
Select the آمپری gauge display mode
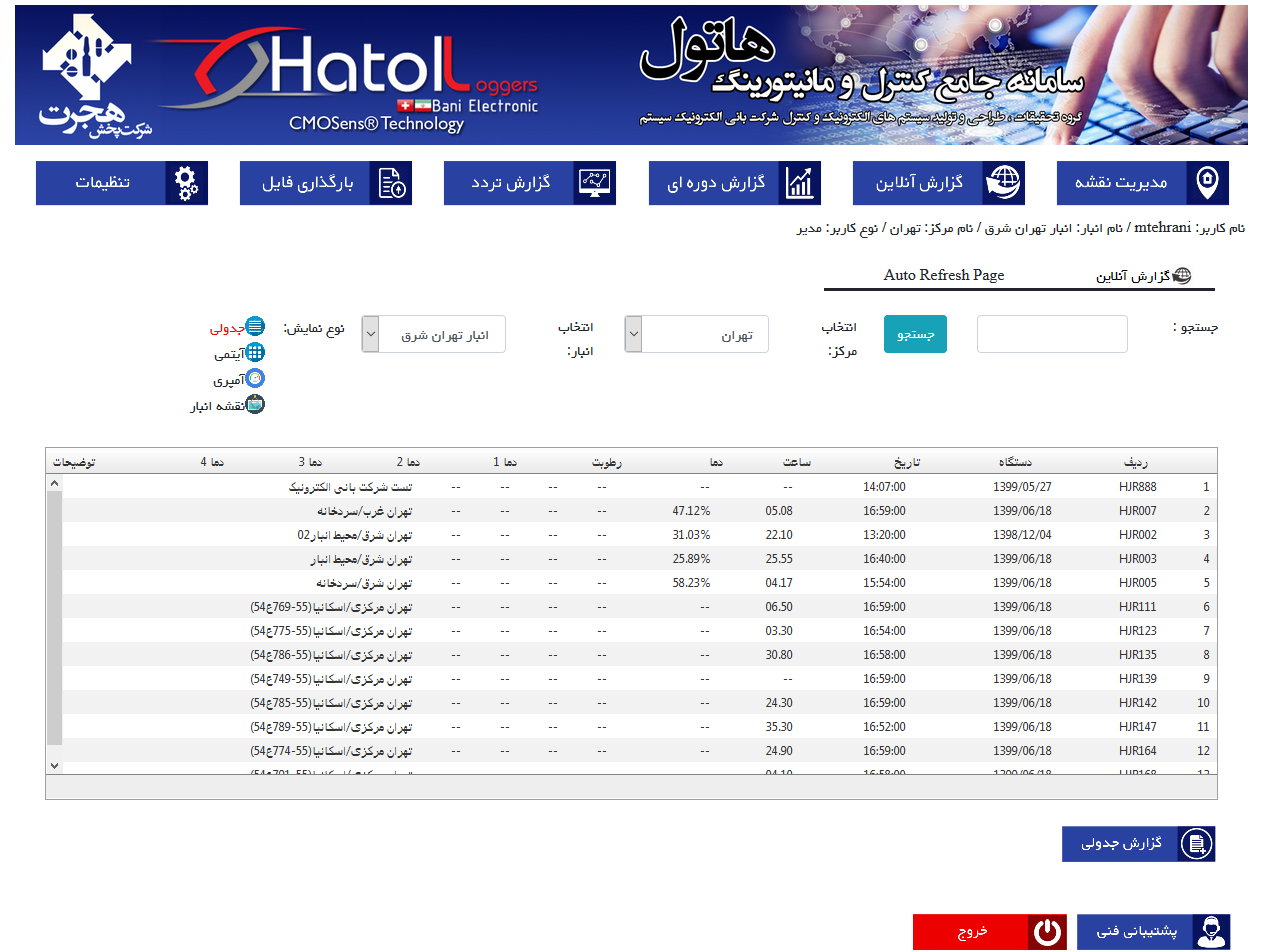point(255,379)
